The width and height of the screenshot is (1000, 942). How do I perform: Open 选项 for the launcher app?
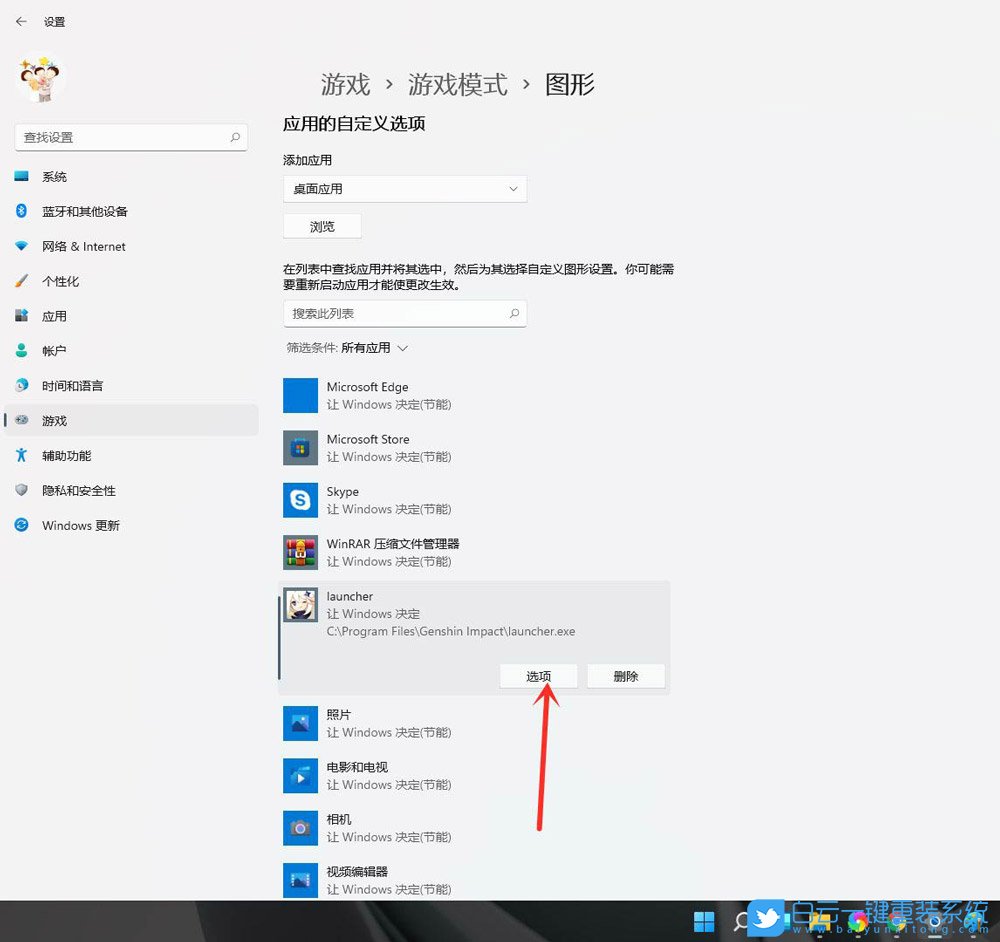tap(538, 675)
